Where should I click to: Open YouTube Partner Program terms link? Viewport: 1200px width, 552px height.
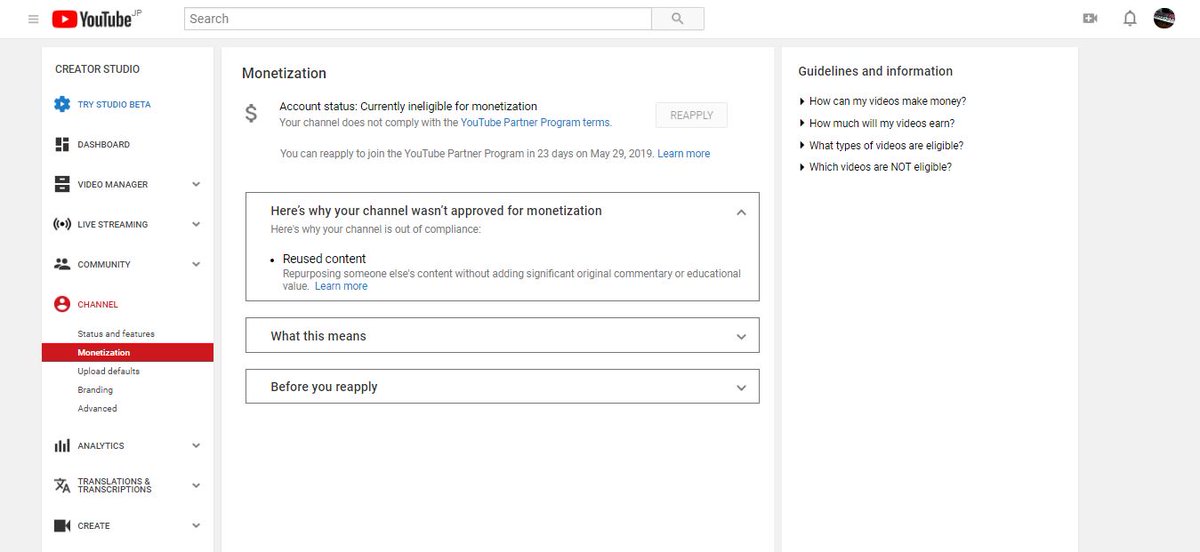click(x=536, y=122)
